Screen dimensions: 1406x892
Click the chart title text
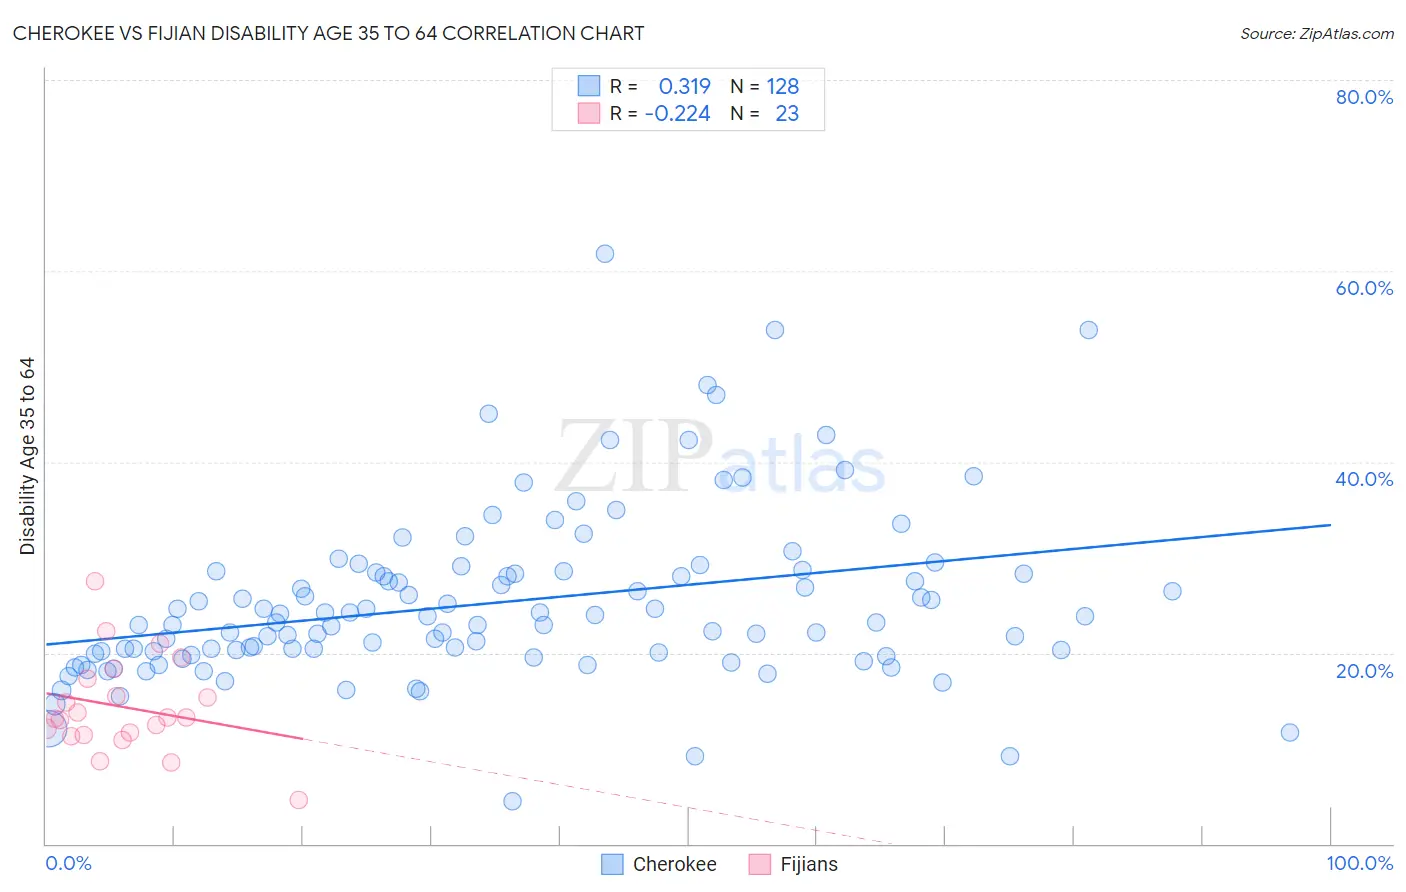pyautogui.click(x=328, y=33)
